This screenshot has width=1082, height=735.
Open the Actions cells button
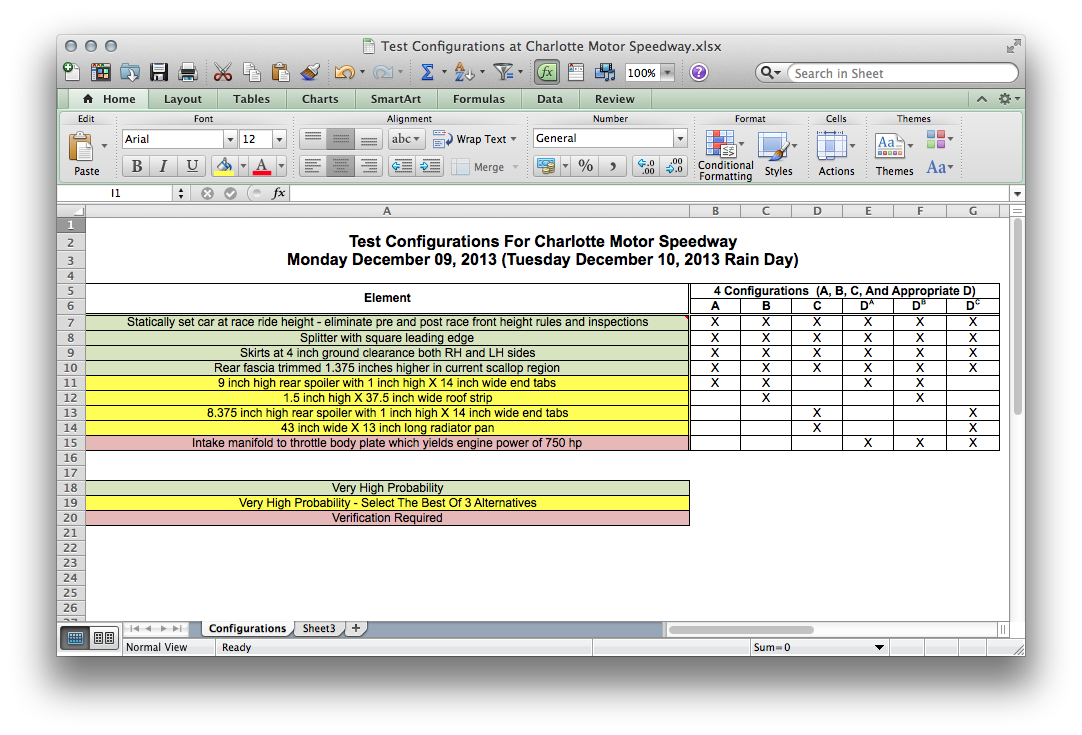(836, 155)
